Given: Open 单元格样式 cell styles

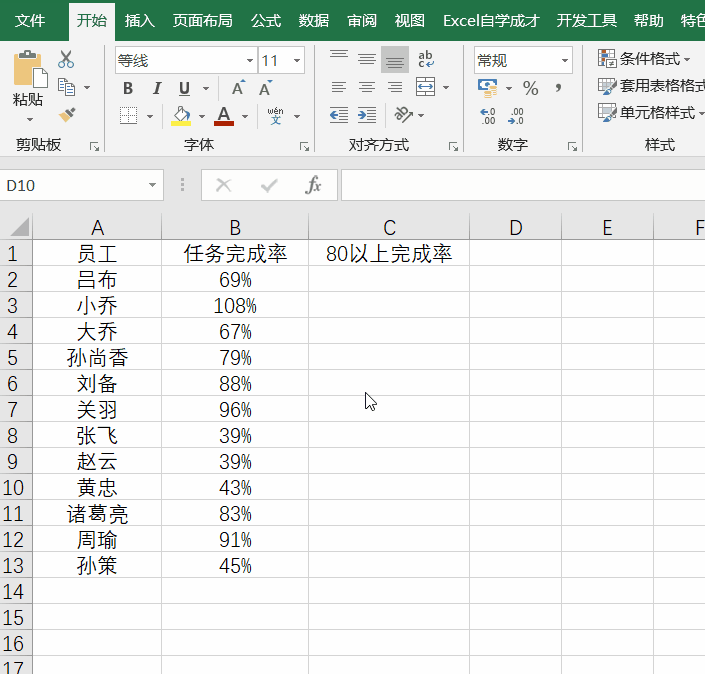Looking at the screenshot, I should click(651, 112).
